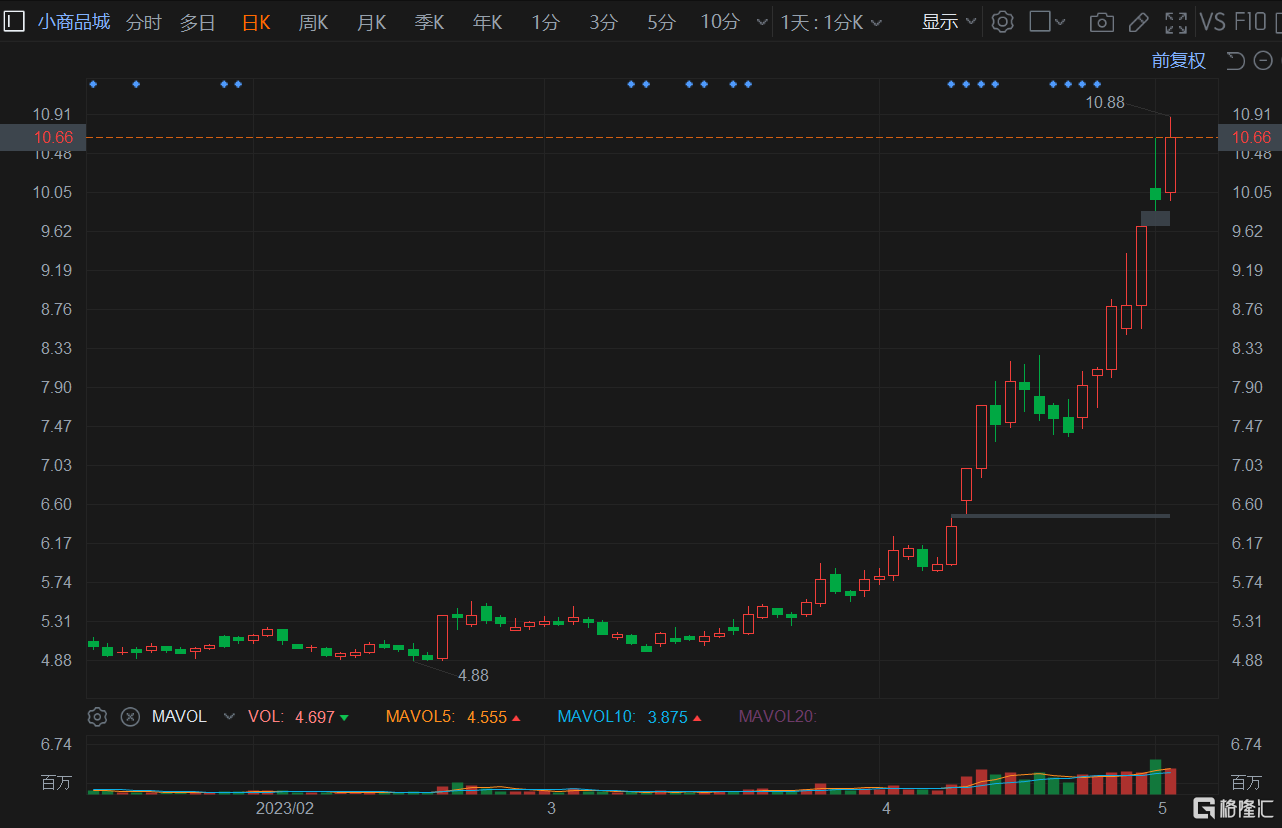The height and width of the screenshot is (828, 1282).
Task: Open chart settings gear icon in top toolbar
Action: click(1002, 21)
